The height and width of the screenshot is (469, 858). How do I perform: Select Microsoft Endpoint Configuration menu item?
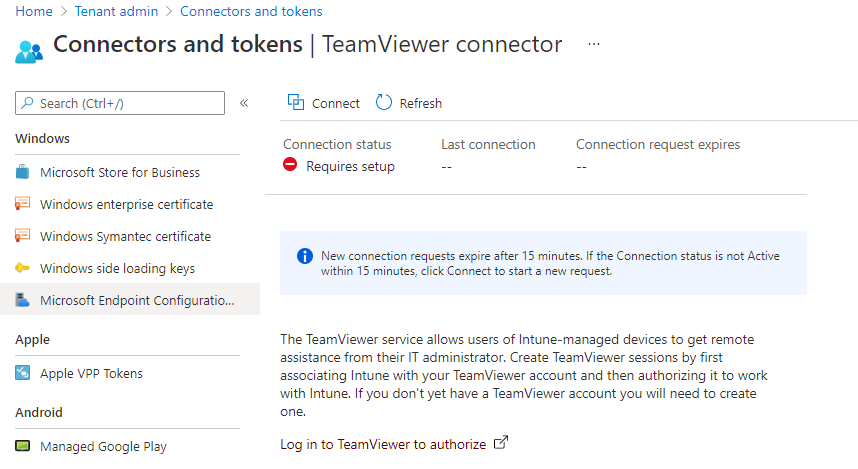130,299
